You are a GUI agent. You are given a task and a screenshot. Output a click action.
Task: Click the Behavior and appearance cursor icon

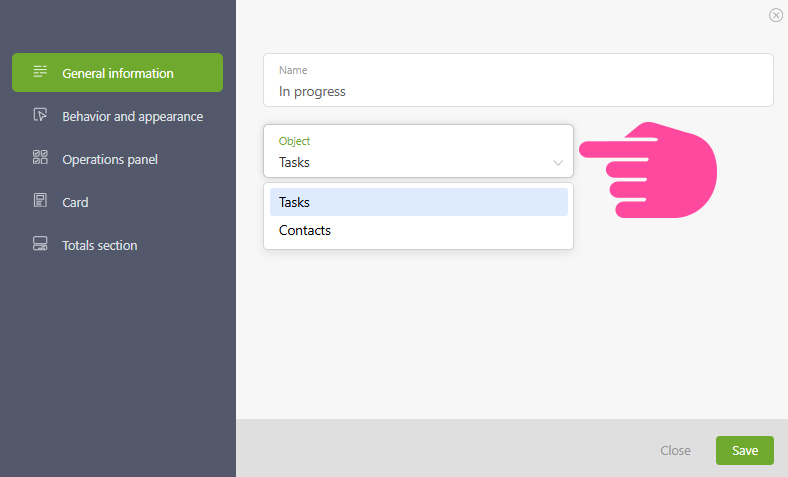(40, 115)
